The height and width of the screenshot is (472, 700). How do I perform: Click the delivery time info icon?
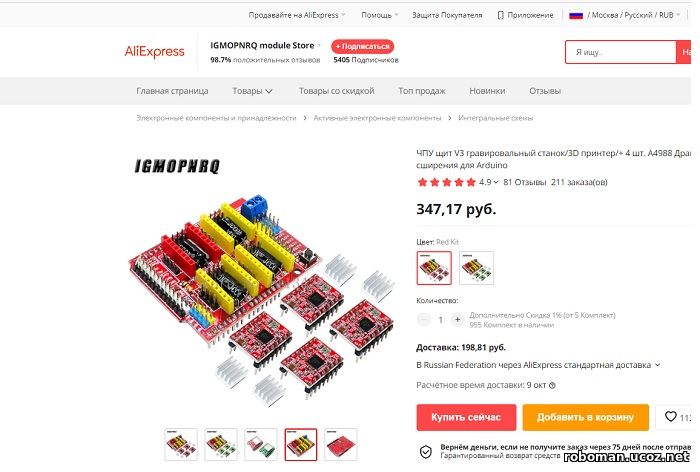coord(552,385)
